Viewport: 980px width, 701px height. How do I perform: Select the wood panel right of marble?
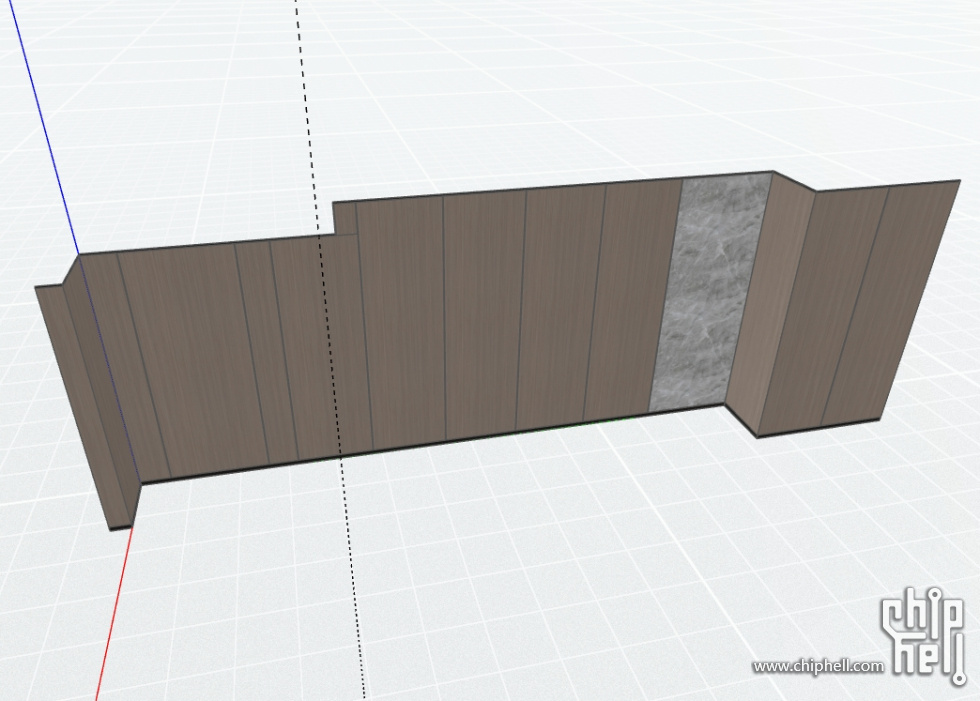[x=770, y=306]
